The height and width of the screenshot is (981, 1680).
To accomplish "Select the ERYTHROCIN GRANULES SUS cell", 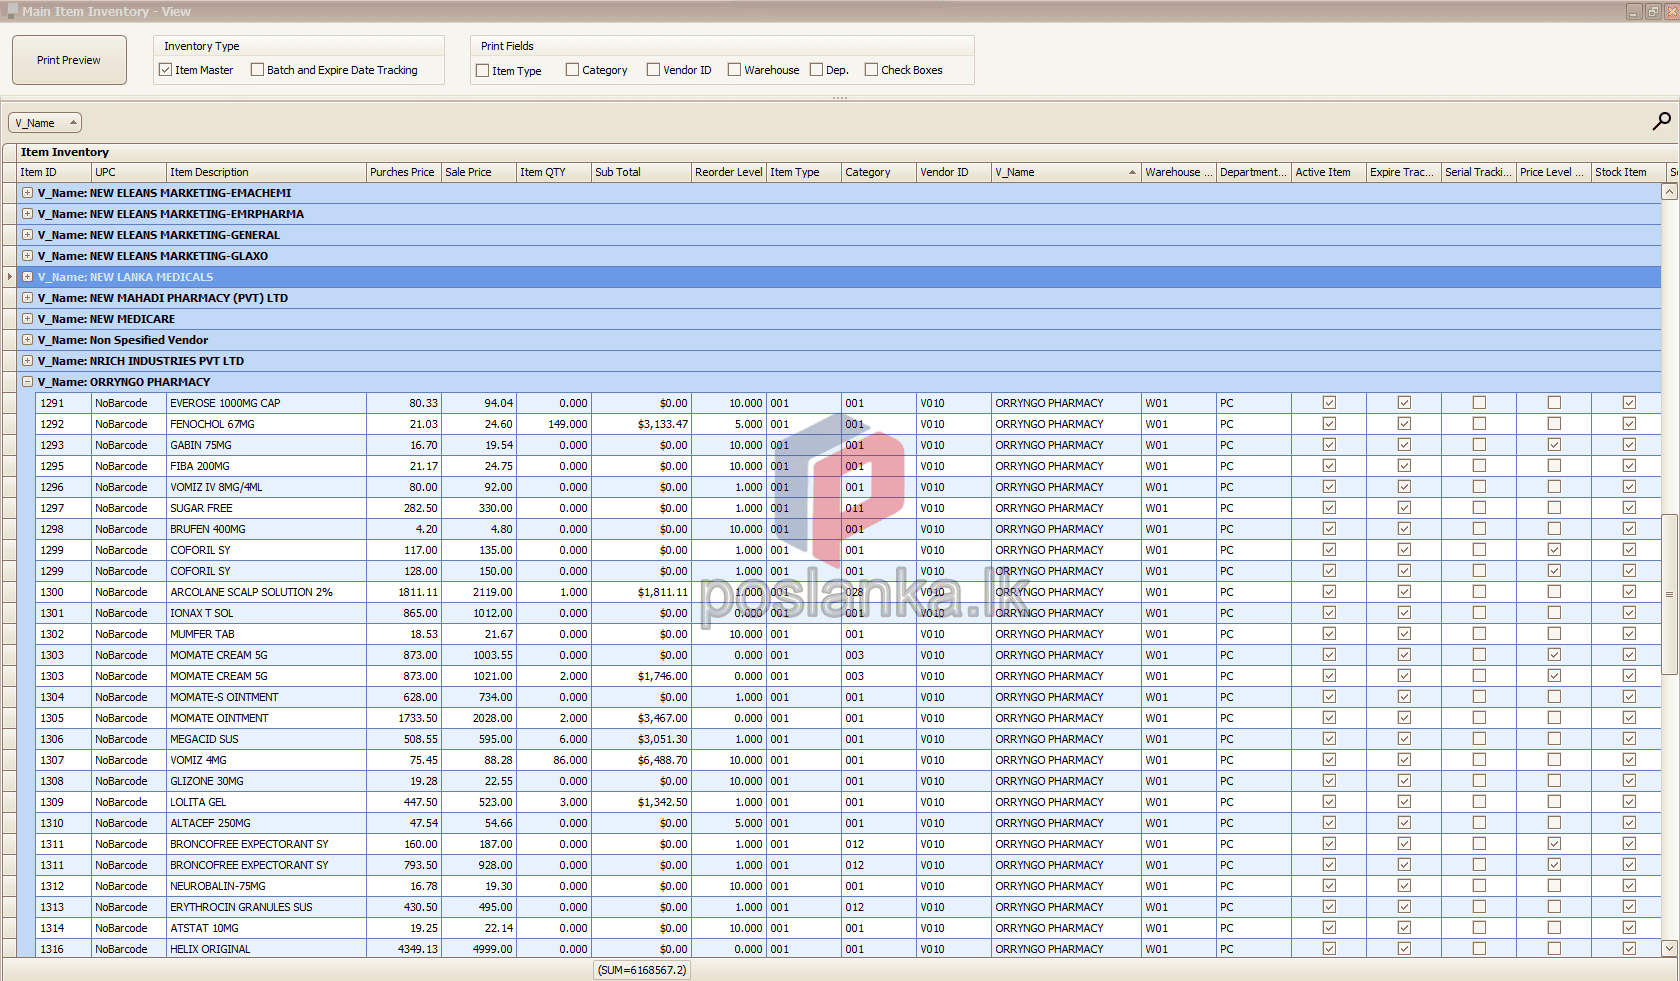I will 266,907.
